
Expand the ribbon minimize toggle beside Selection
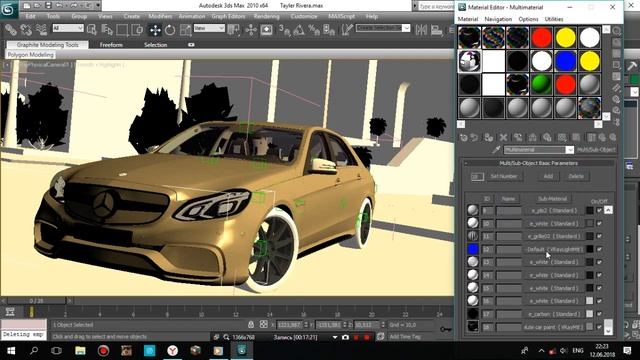click(x=191, y=44)
